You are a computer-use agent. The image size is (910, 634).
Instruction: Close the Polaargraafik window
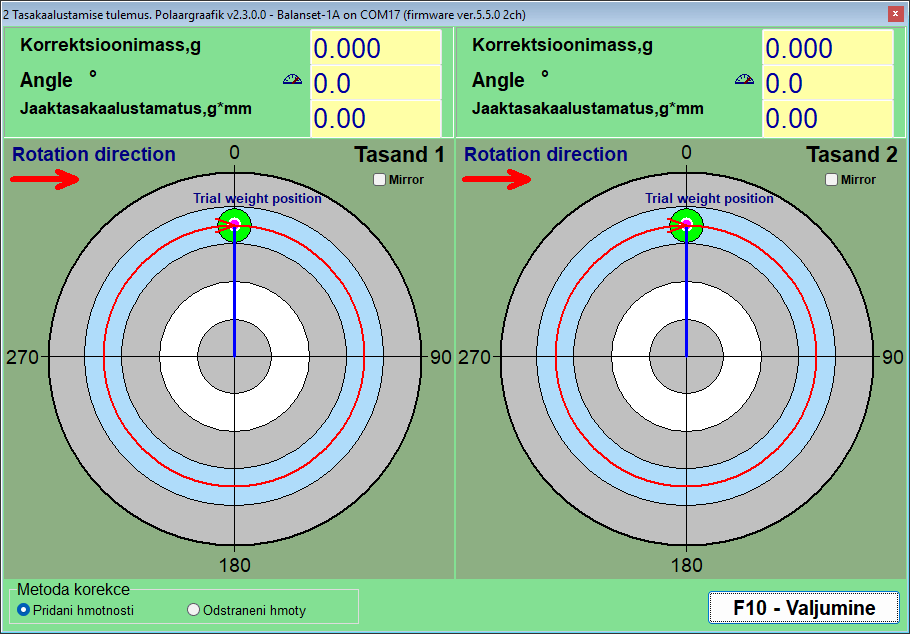click(x=896, y=14)
